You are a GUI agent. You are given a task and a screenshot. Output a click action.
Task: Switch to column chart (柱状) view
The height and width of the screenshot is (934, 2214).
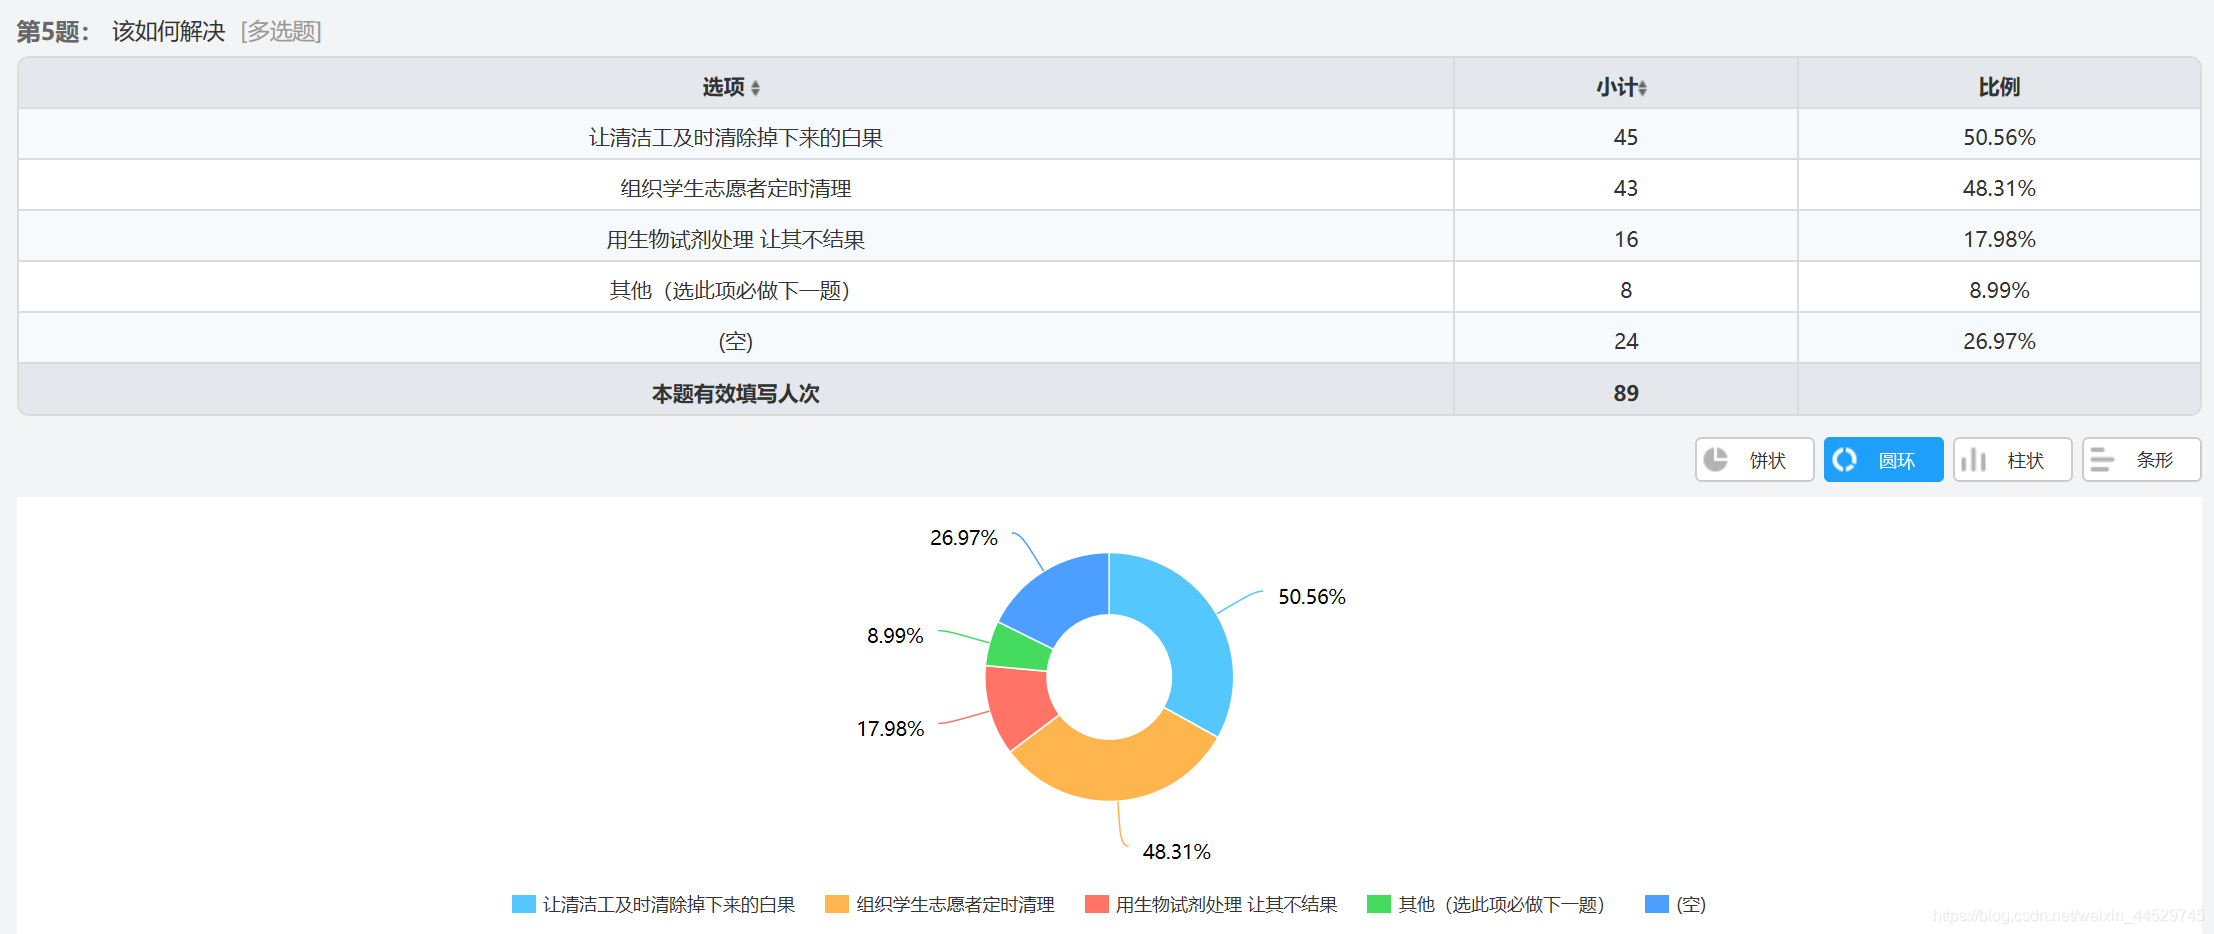coord(2012,460)
